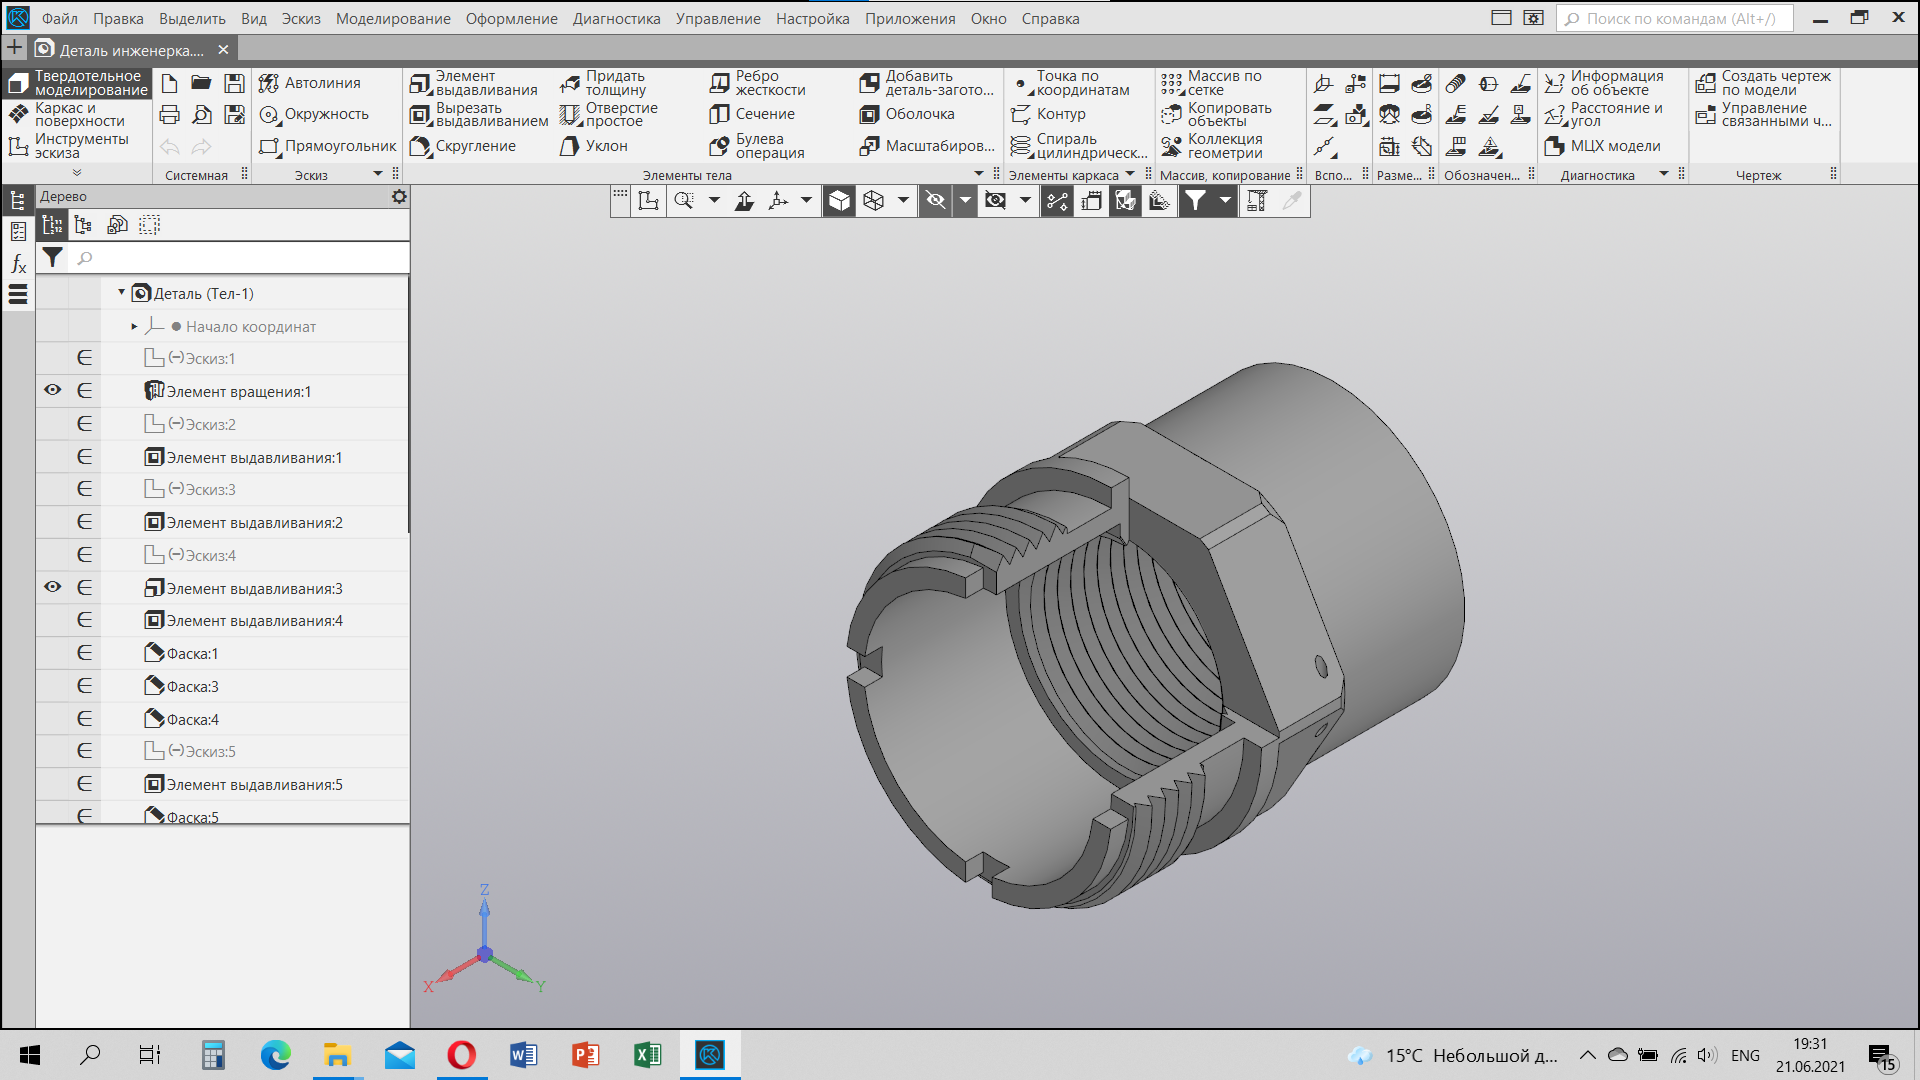The image size is (1920, 1080).
Task: Click the Спираль цилиндрическая tool
Action: pos(1079,146)
